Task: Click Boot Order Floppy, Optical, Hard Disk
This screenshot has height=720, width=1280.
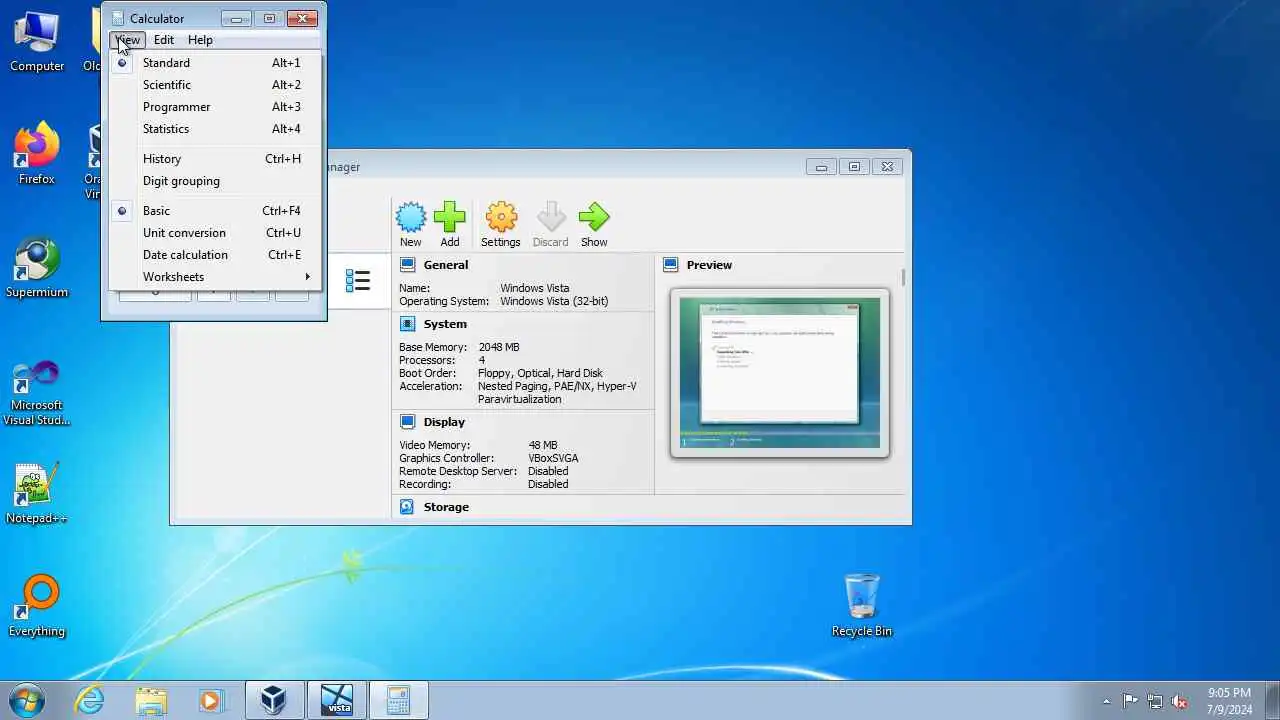Action: point(540,373)
